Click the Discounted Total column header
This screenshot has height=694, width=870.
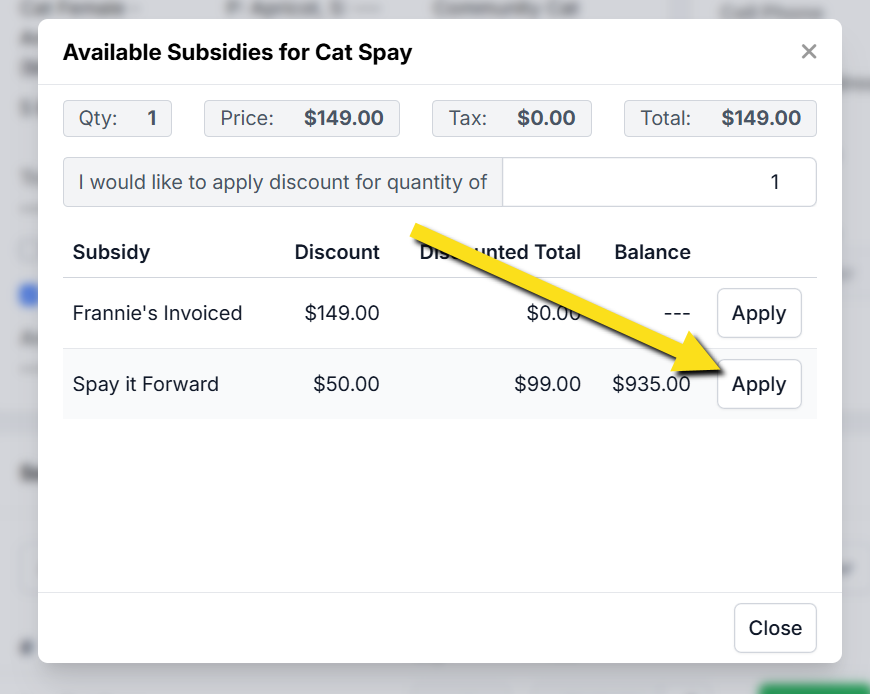pos(500,252)
